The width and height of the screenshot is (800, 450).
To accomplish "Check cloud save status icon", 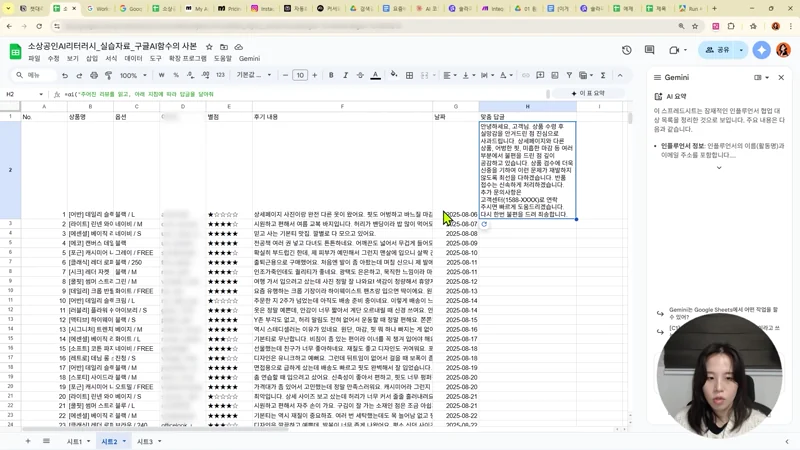I will 238,46.
